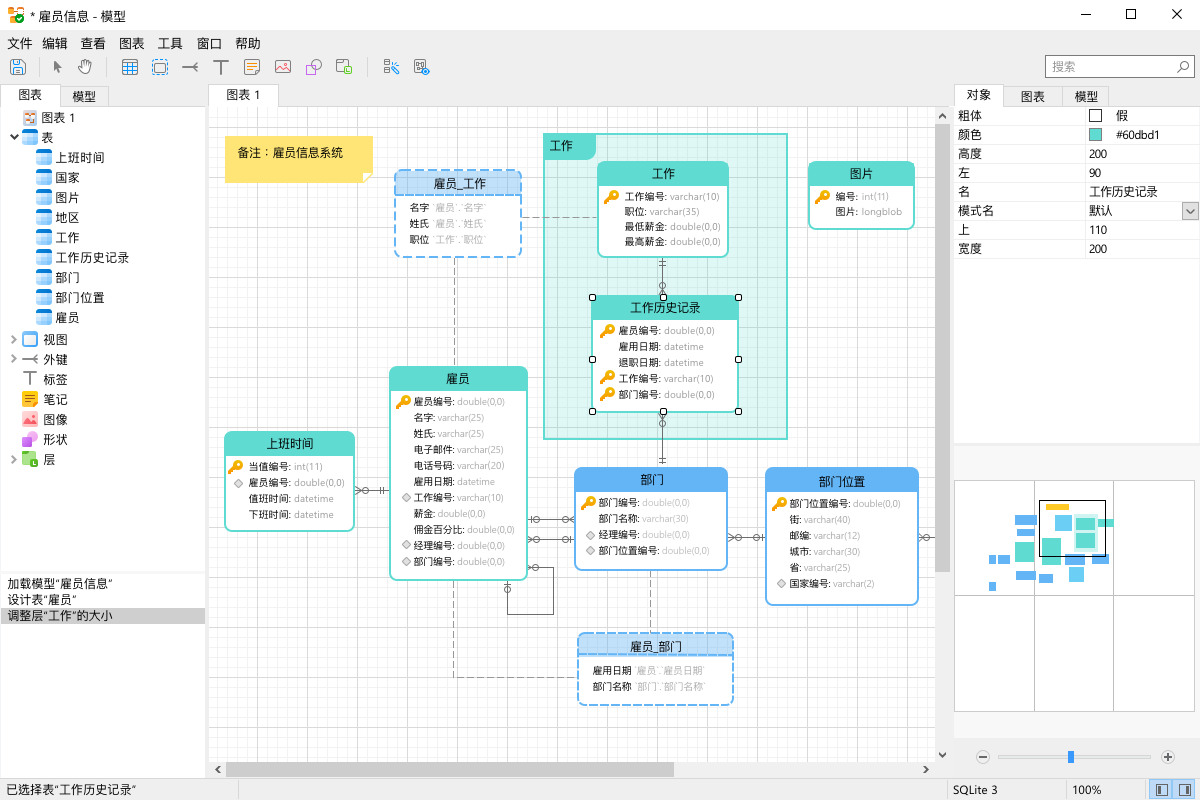Viewport: 1200px width, 800px height.
Task: Open the 模式名 dropdown arrow
Action: 1190,211
